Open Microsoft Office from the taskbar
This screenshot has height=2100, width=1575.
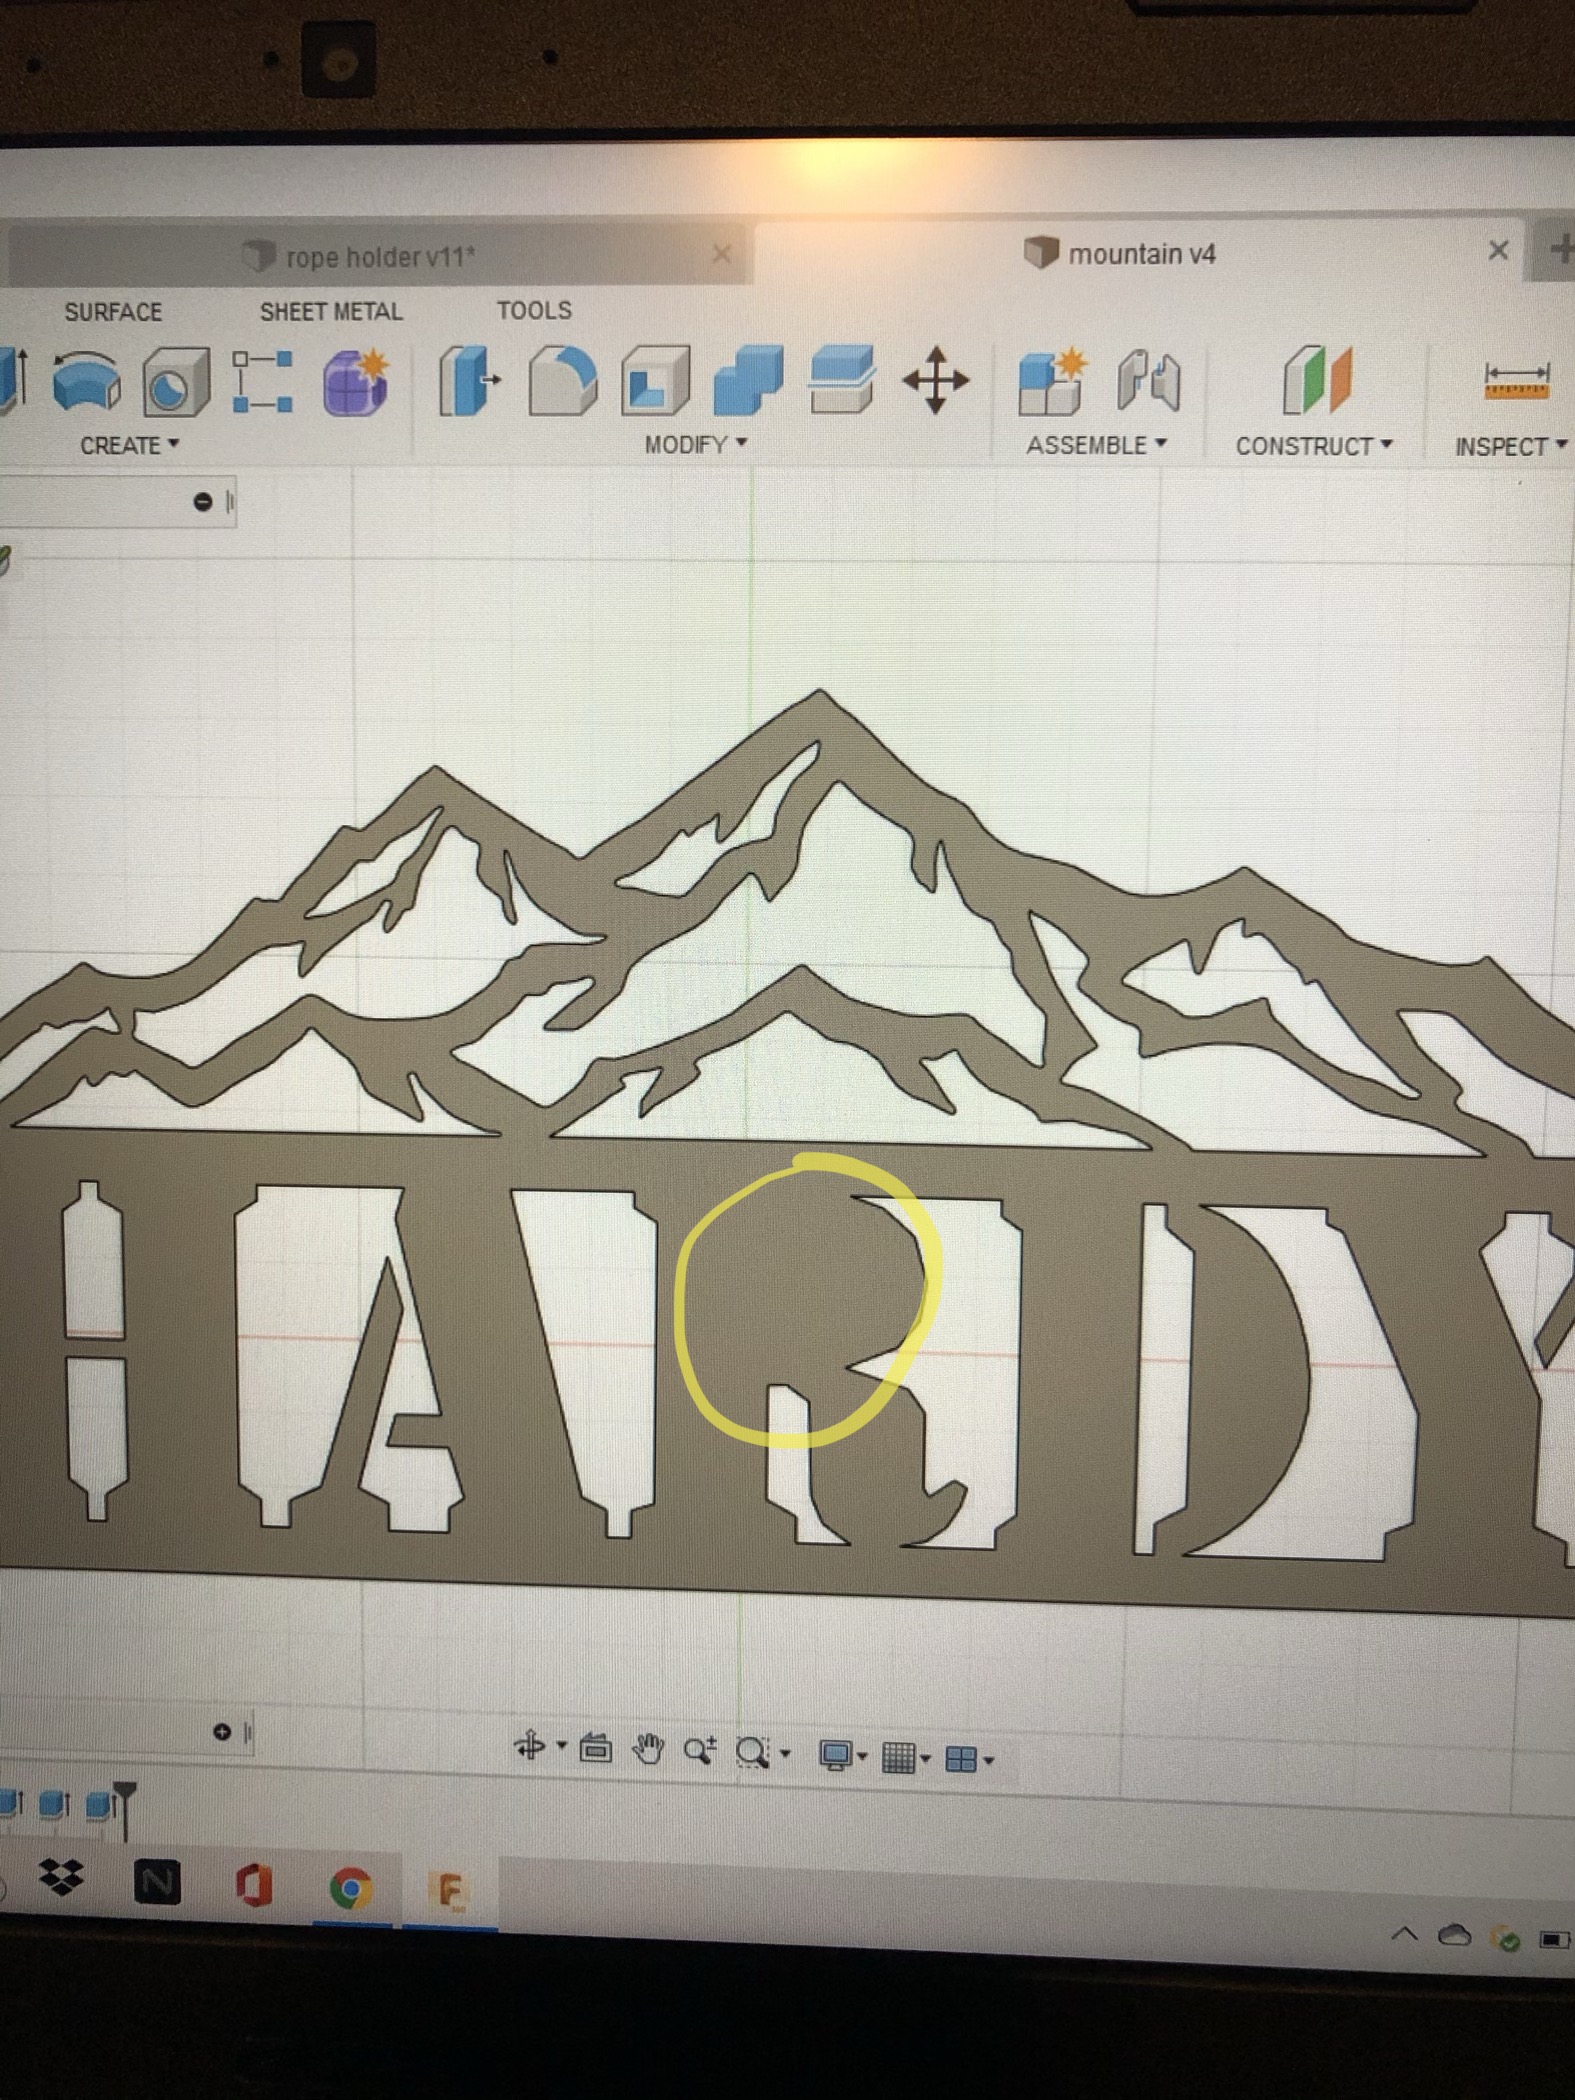(254, 1886)
